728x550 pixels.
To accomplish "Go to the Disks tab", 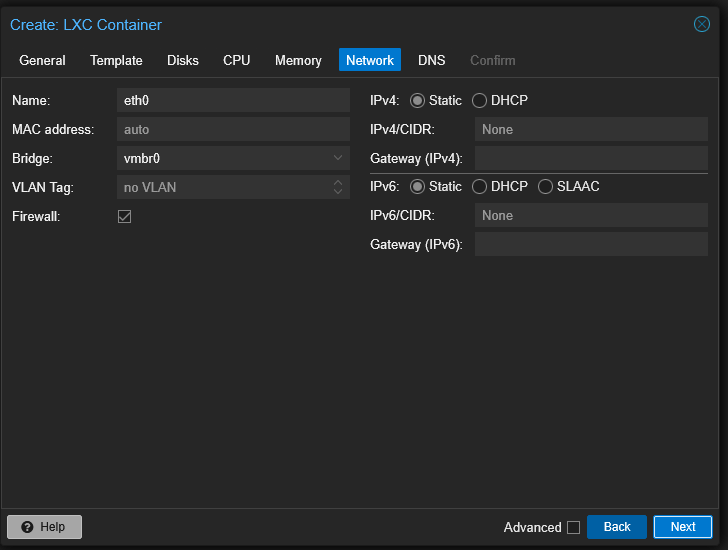I will pyautogui.click(x=182, y=60).
